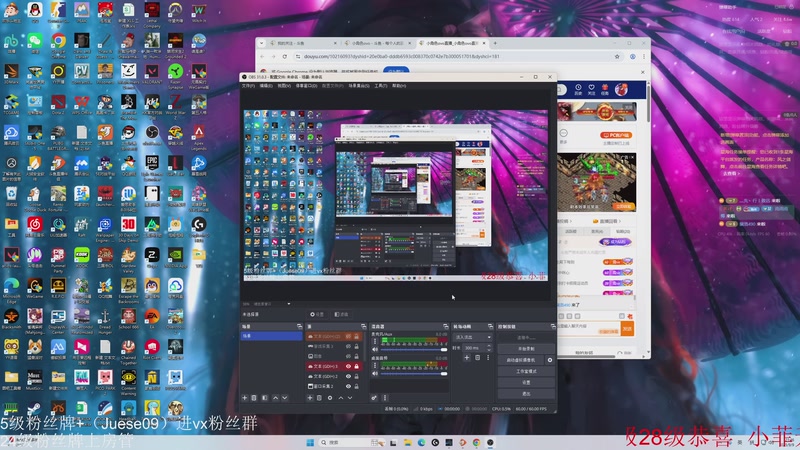Toggle lock on Window Capture 2 source
Screen dimensions: 800x450
click(357, 386)
